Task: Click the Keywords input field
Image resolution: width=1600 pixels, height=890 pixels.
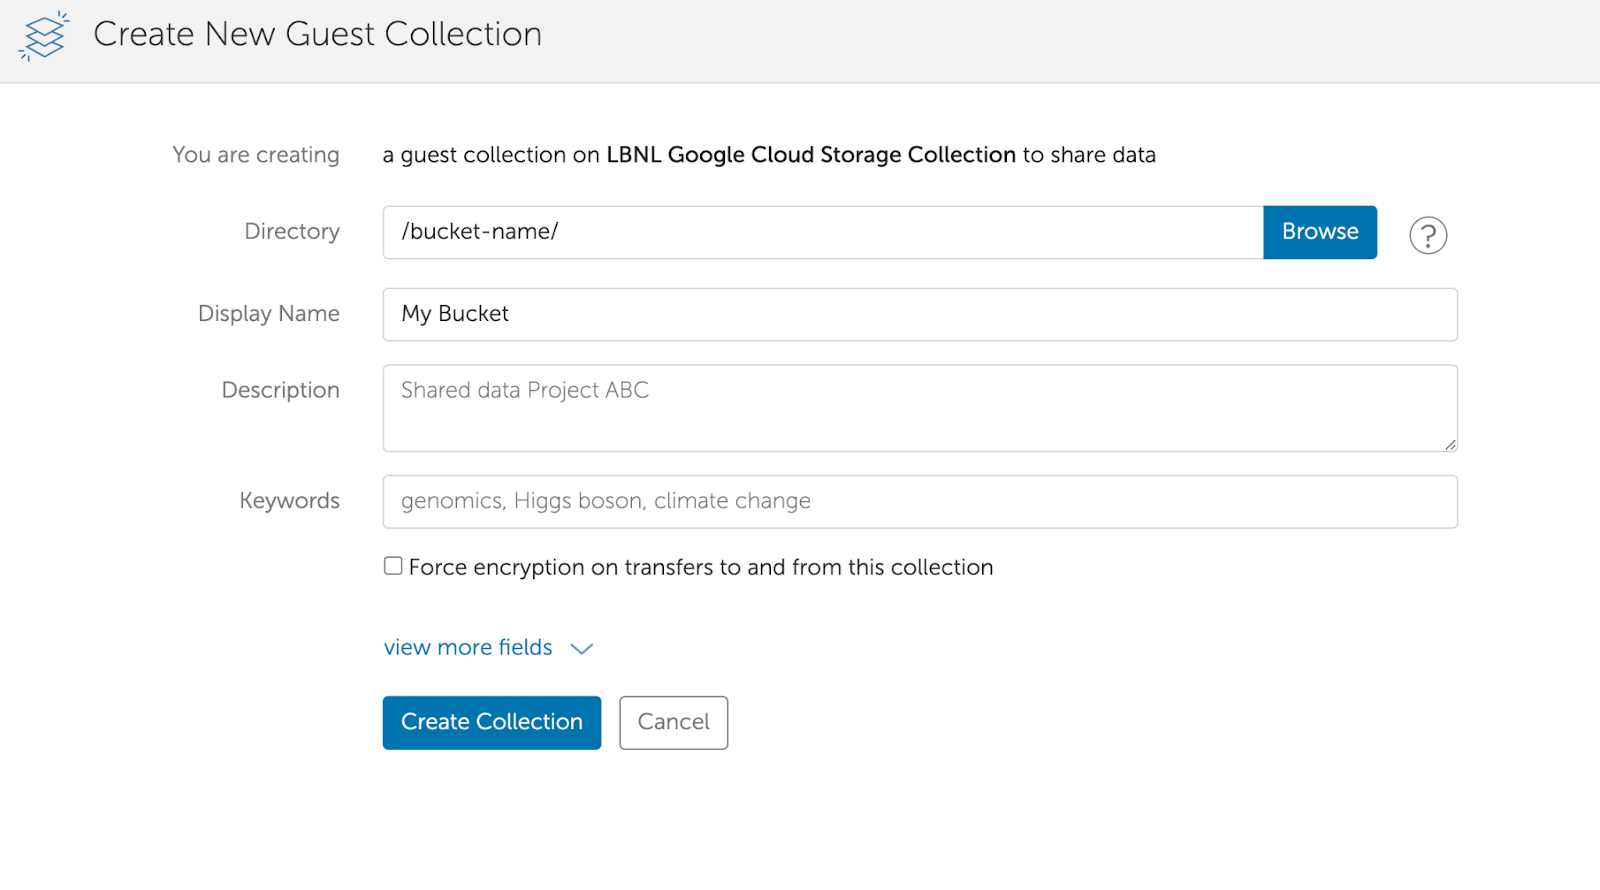Action: pos(920,502)
